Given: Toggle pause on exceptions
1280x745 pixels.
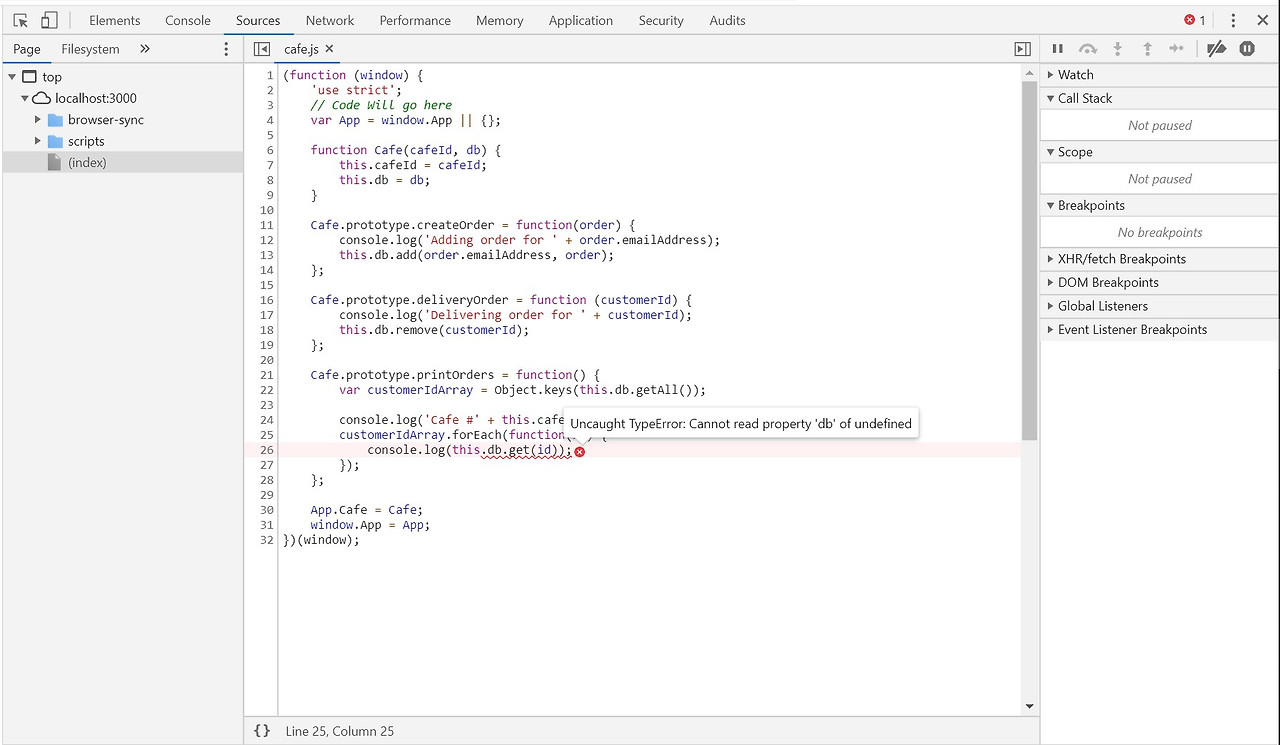Looking at the screenshot, I should [x=1247, y=49].
